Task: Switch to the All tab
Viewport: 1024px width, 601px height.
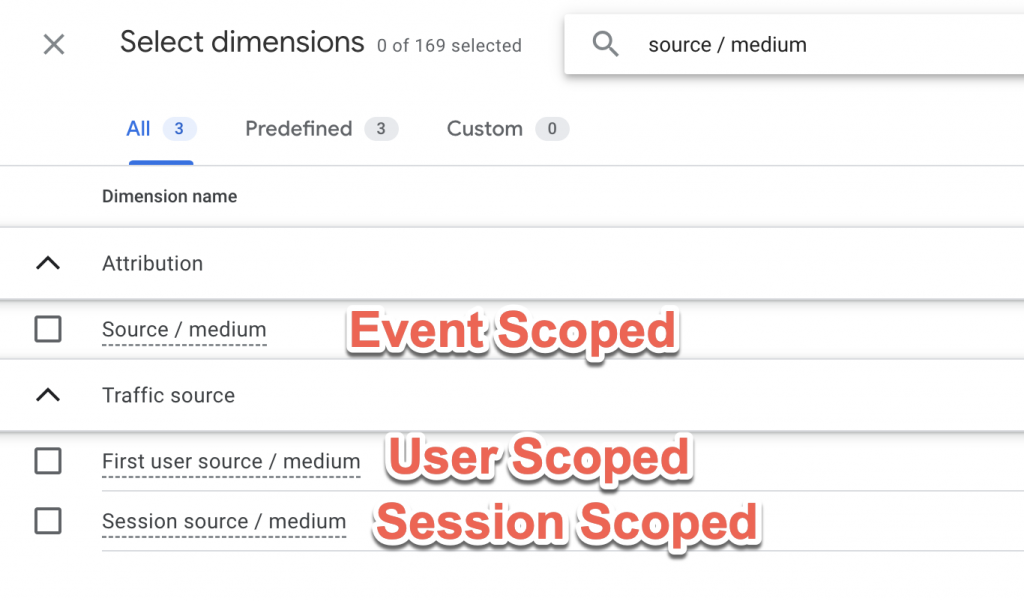Action: 161,129
